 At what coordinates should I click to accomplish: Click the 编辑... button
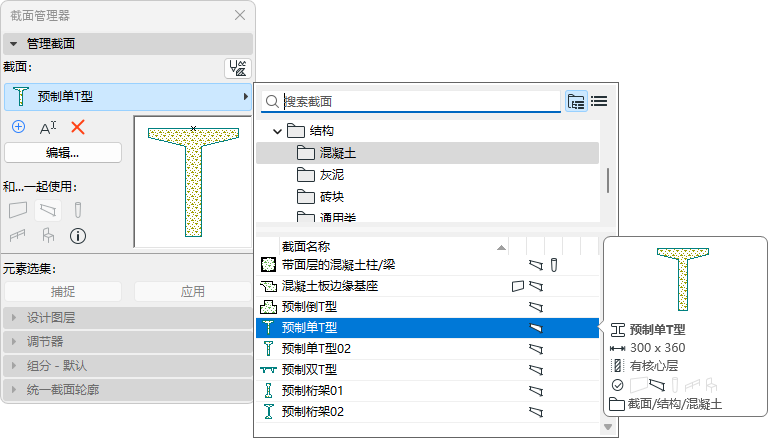[63, 153]
